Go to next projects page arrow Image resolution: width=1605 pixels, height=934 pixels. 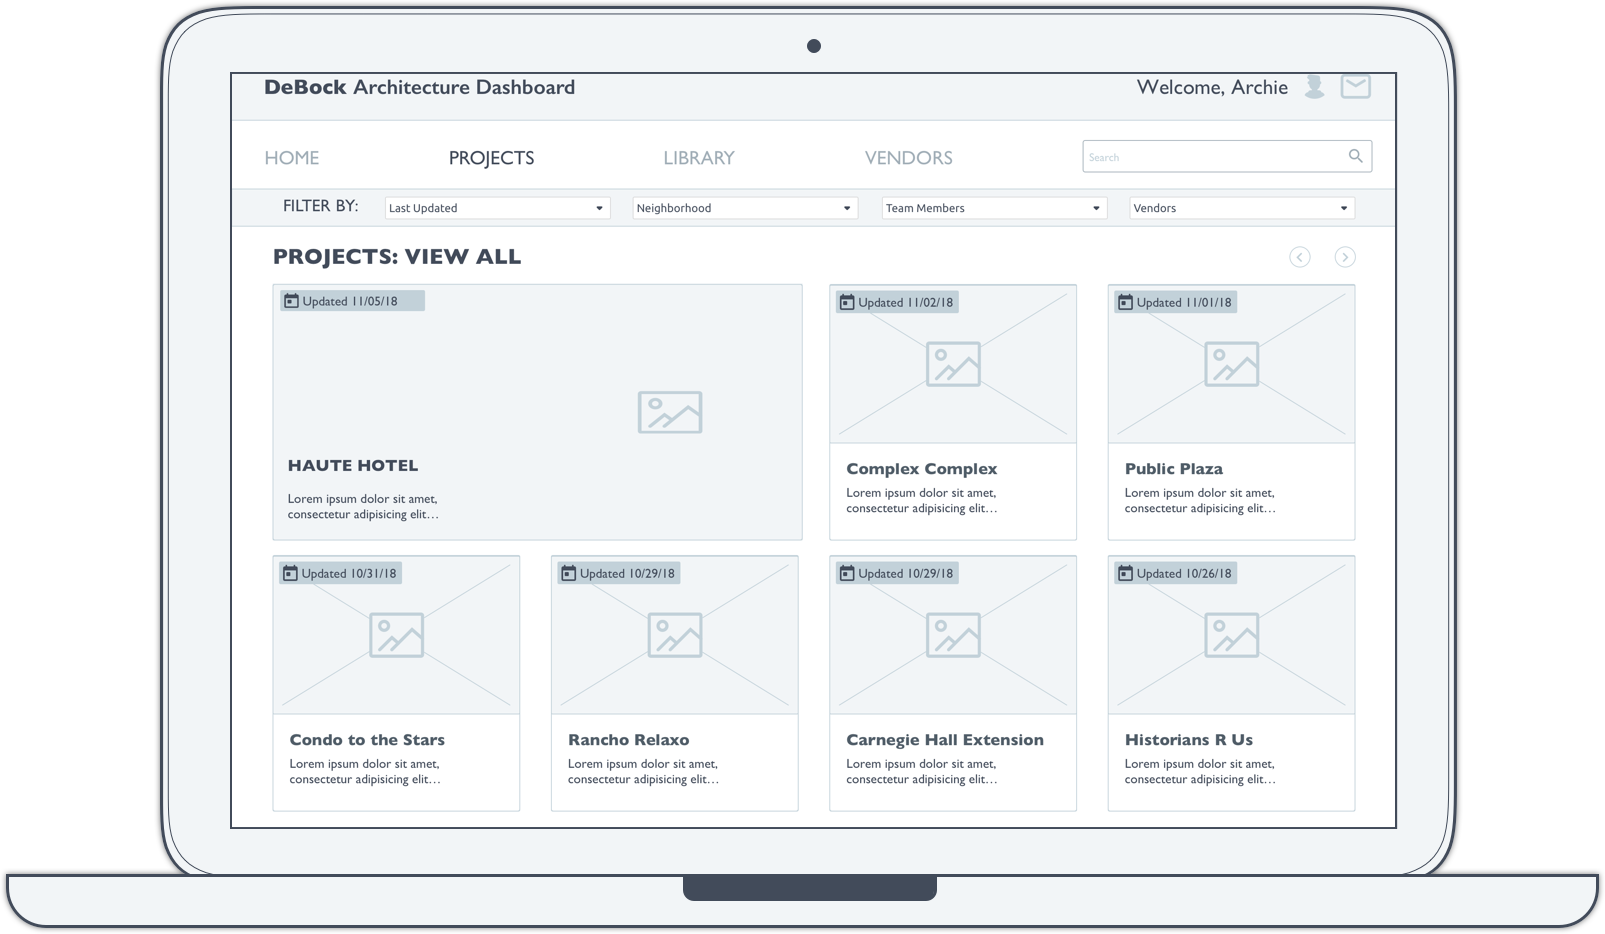pos(1345,257)
